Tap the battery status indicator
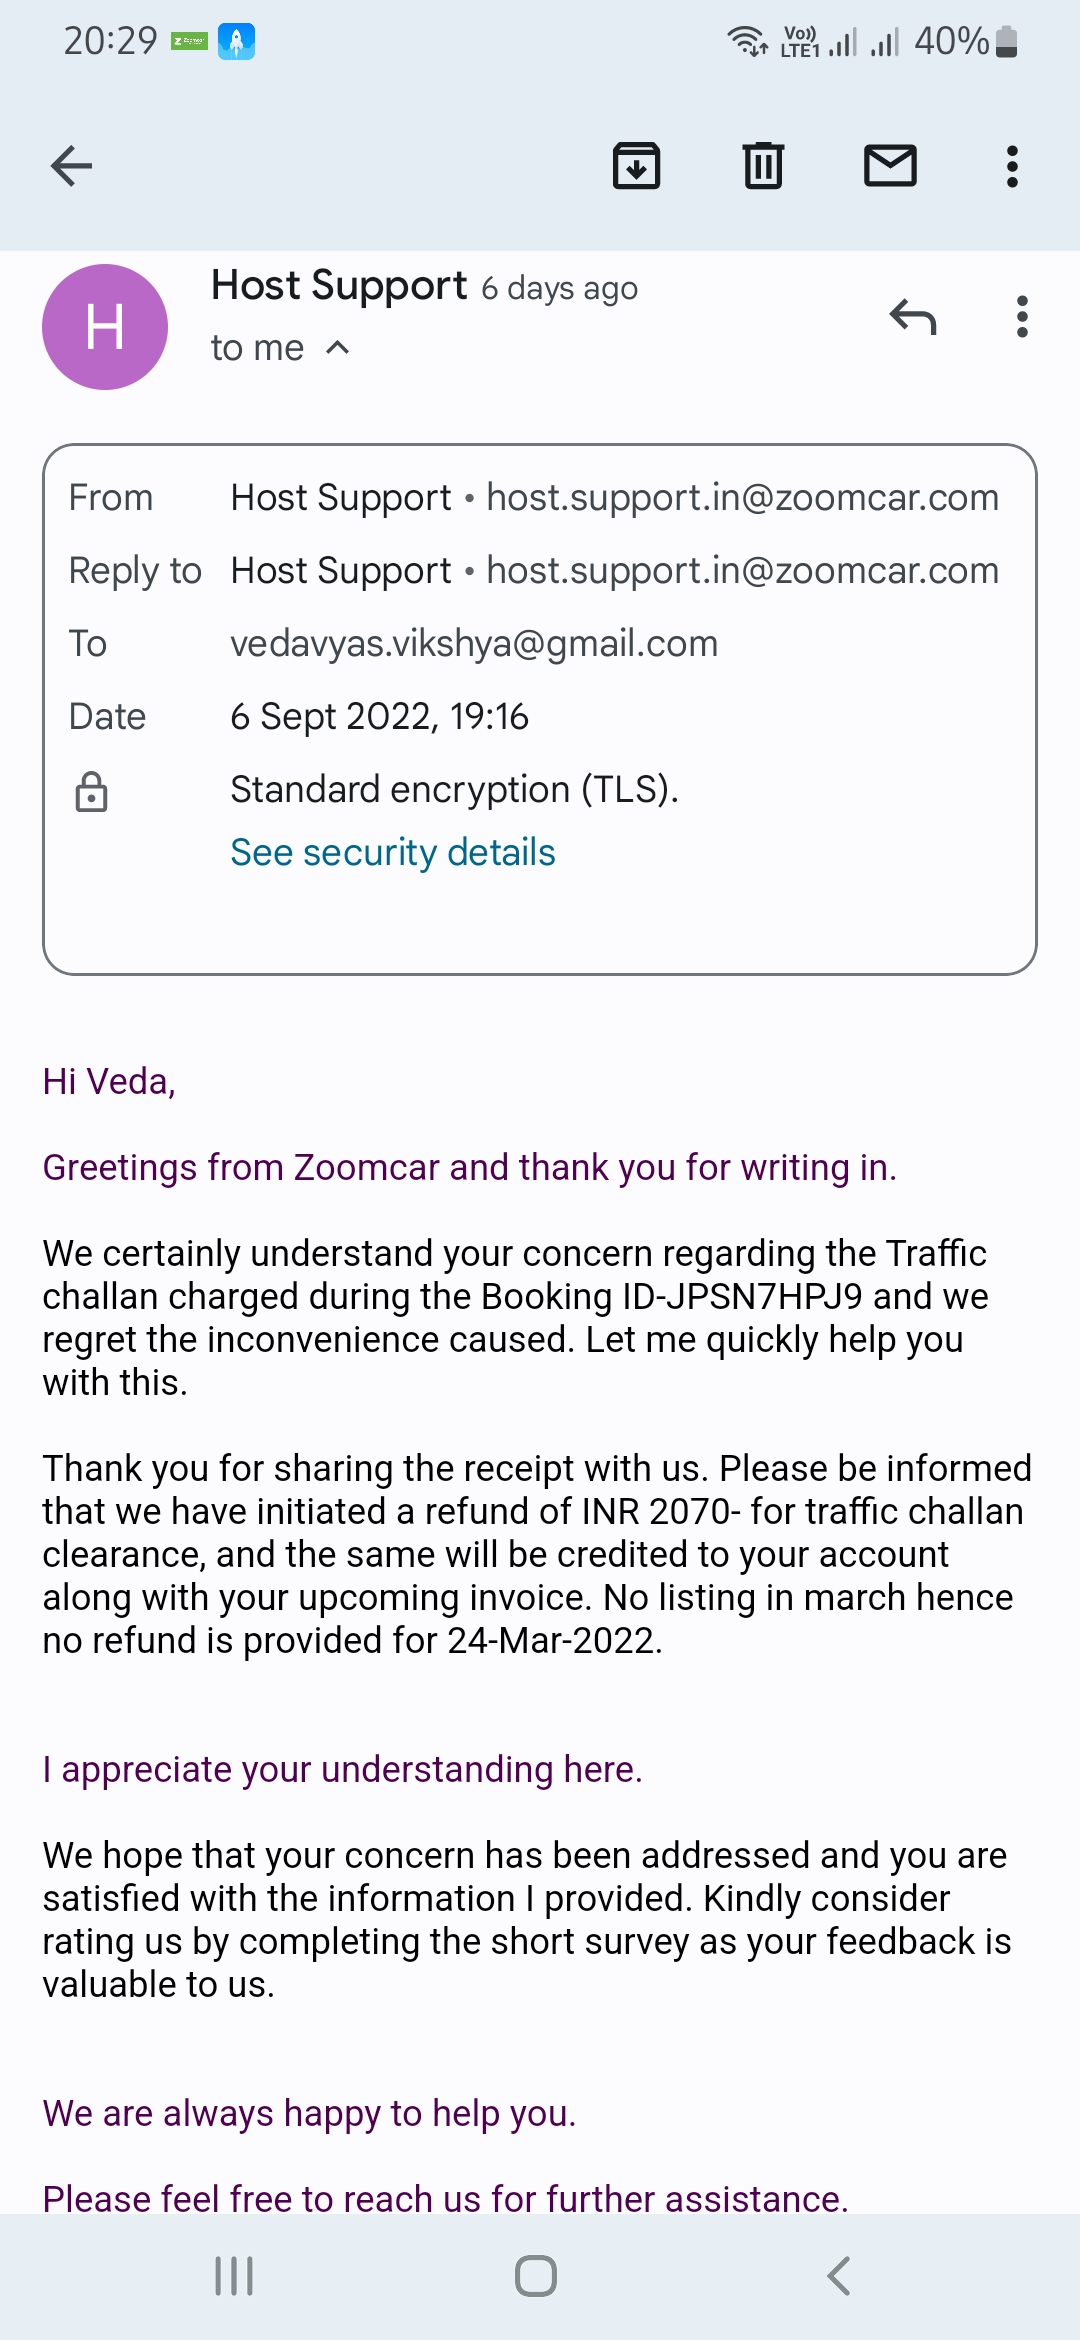Screen dimensions: 1080x2340 [x=1006, y=42]
